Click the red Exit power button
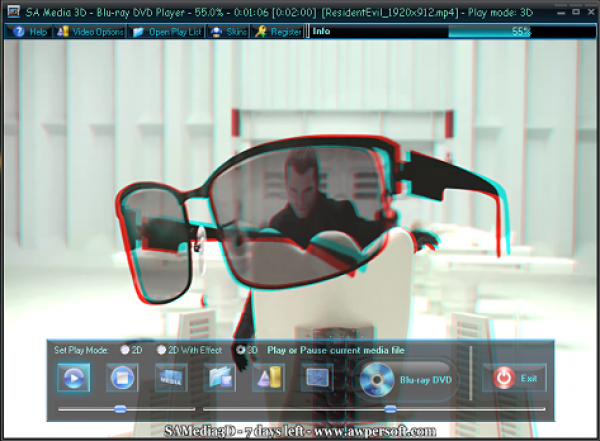600x441 pixels. 514,378
